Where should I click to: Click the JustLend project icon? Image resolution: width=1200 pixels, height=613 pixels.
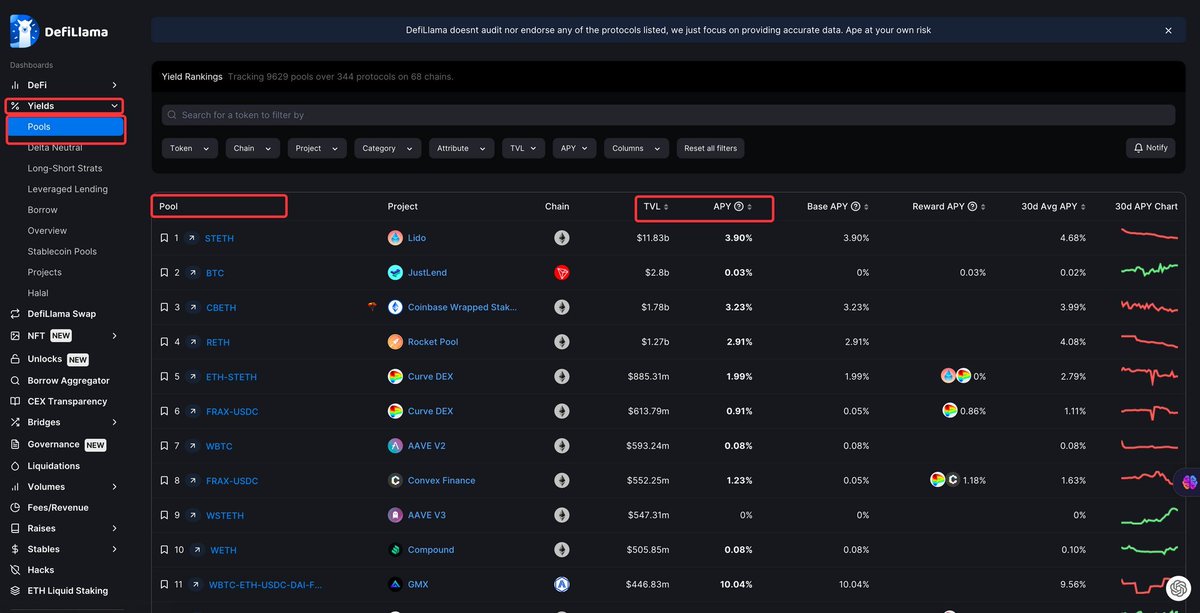(395, 273)
